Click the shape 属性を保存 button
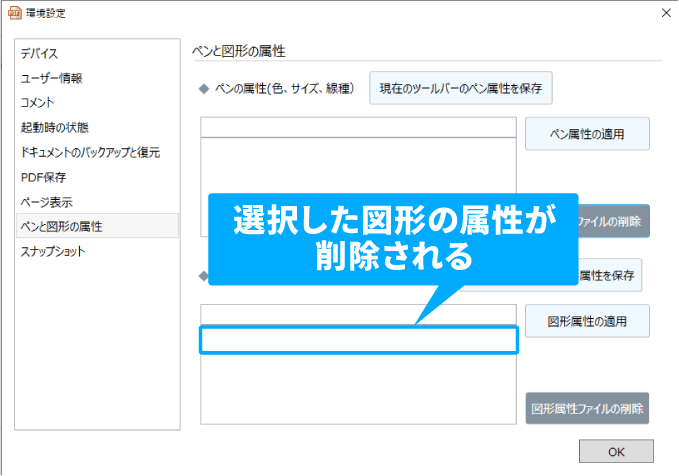The image size is (679, 476). pyautogui.click(x=609, y=274)
